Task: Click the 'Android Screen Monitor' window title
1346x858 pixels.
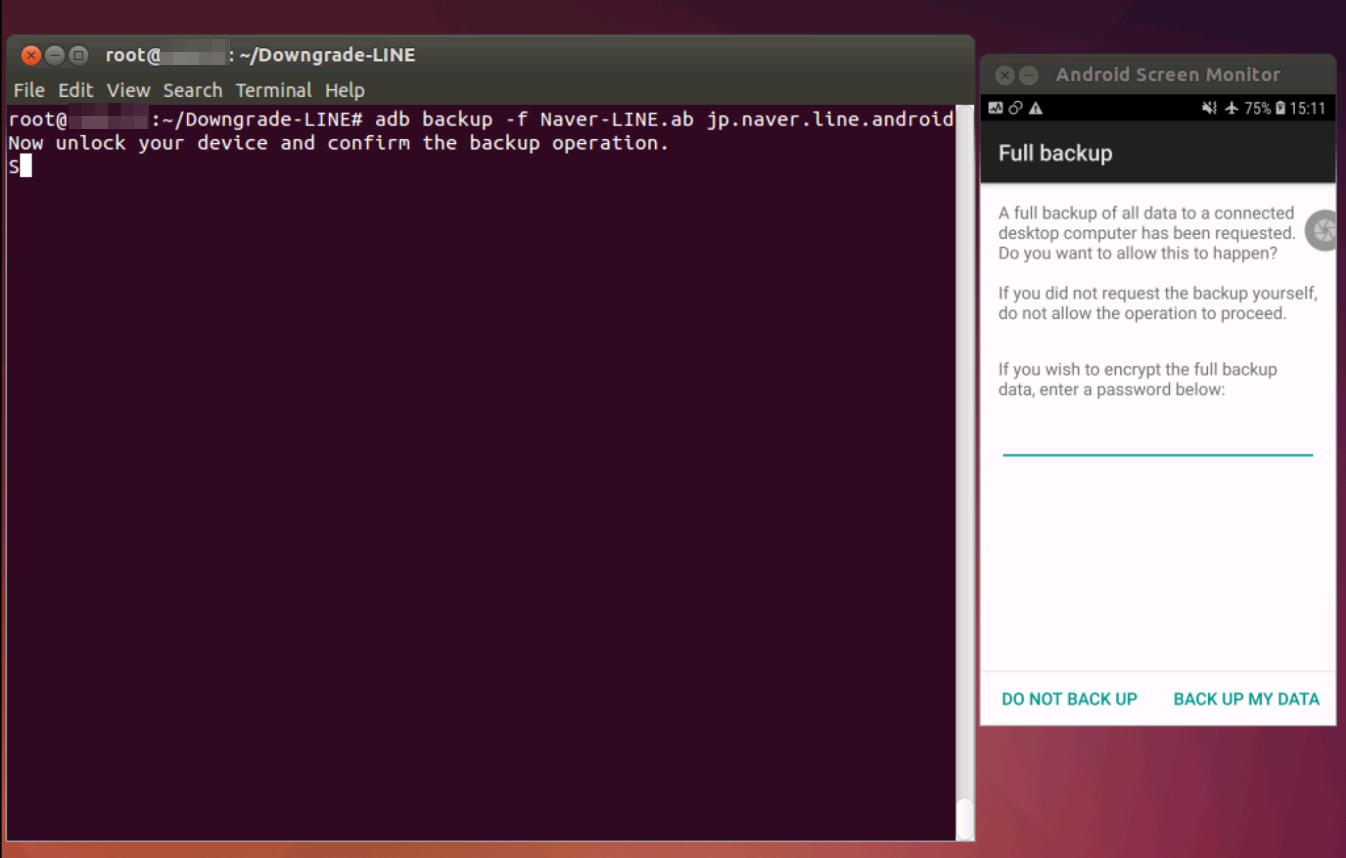Action: 1168,75
